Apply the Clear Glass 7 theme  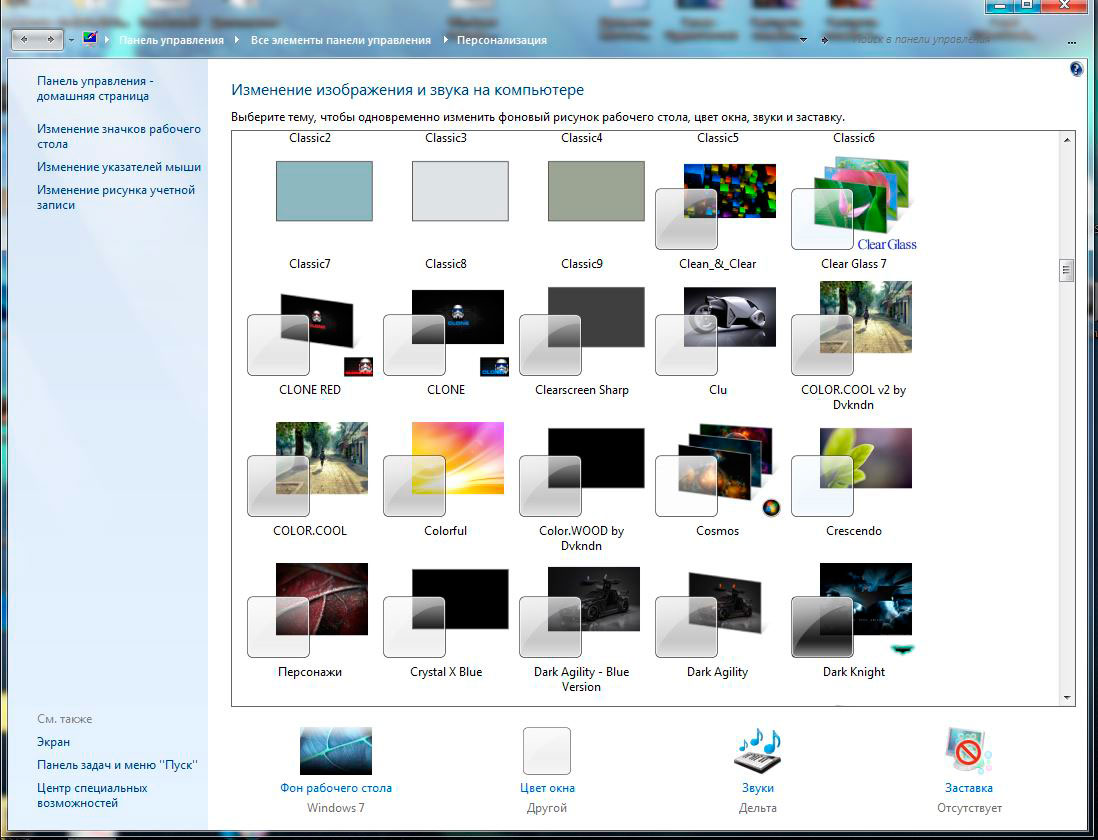click(x=854, y=204)
